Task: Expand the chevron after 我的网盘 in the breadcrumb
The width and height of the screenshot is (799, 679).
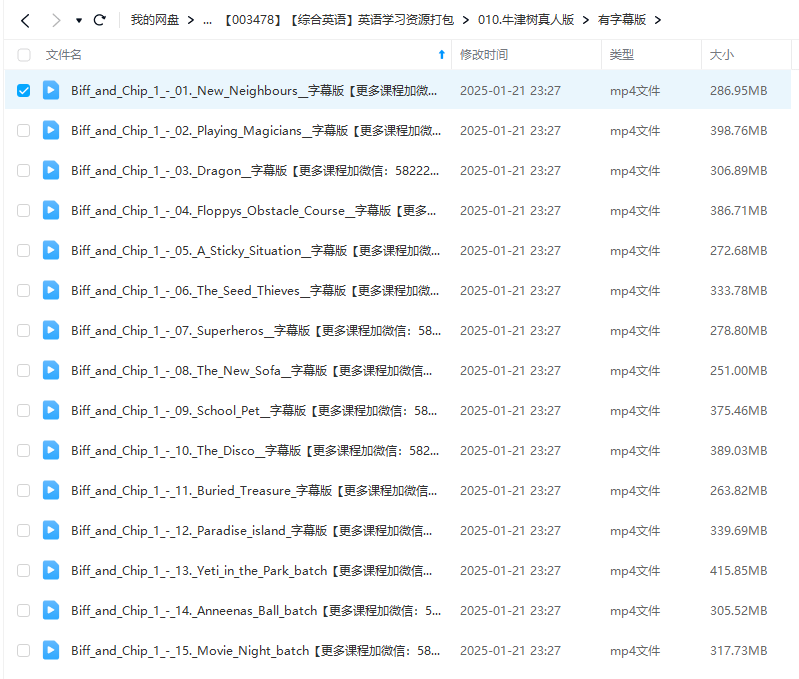Action: pyautogui.click(x=191, y=20)
